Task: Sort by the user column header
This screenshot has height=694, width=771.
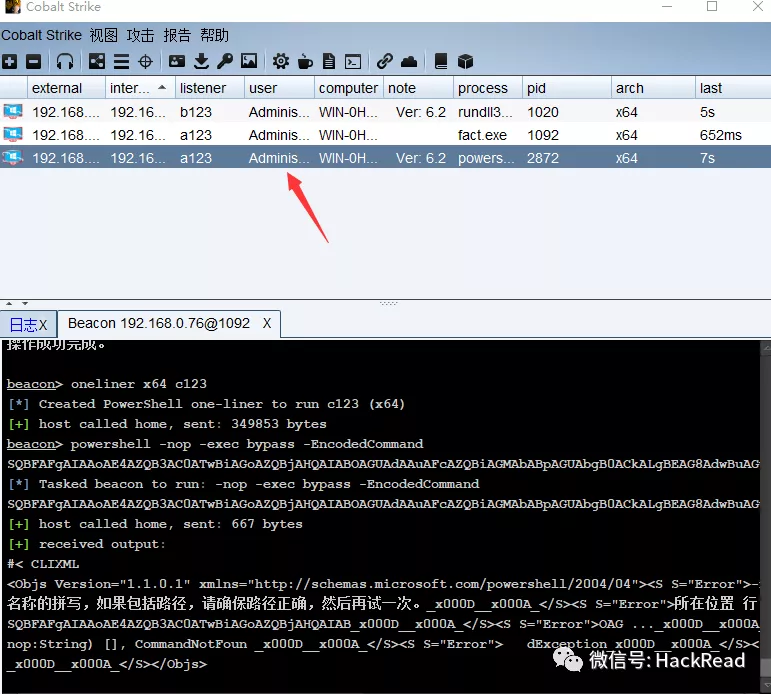Action: point(279,88)
